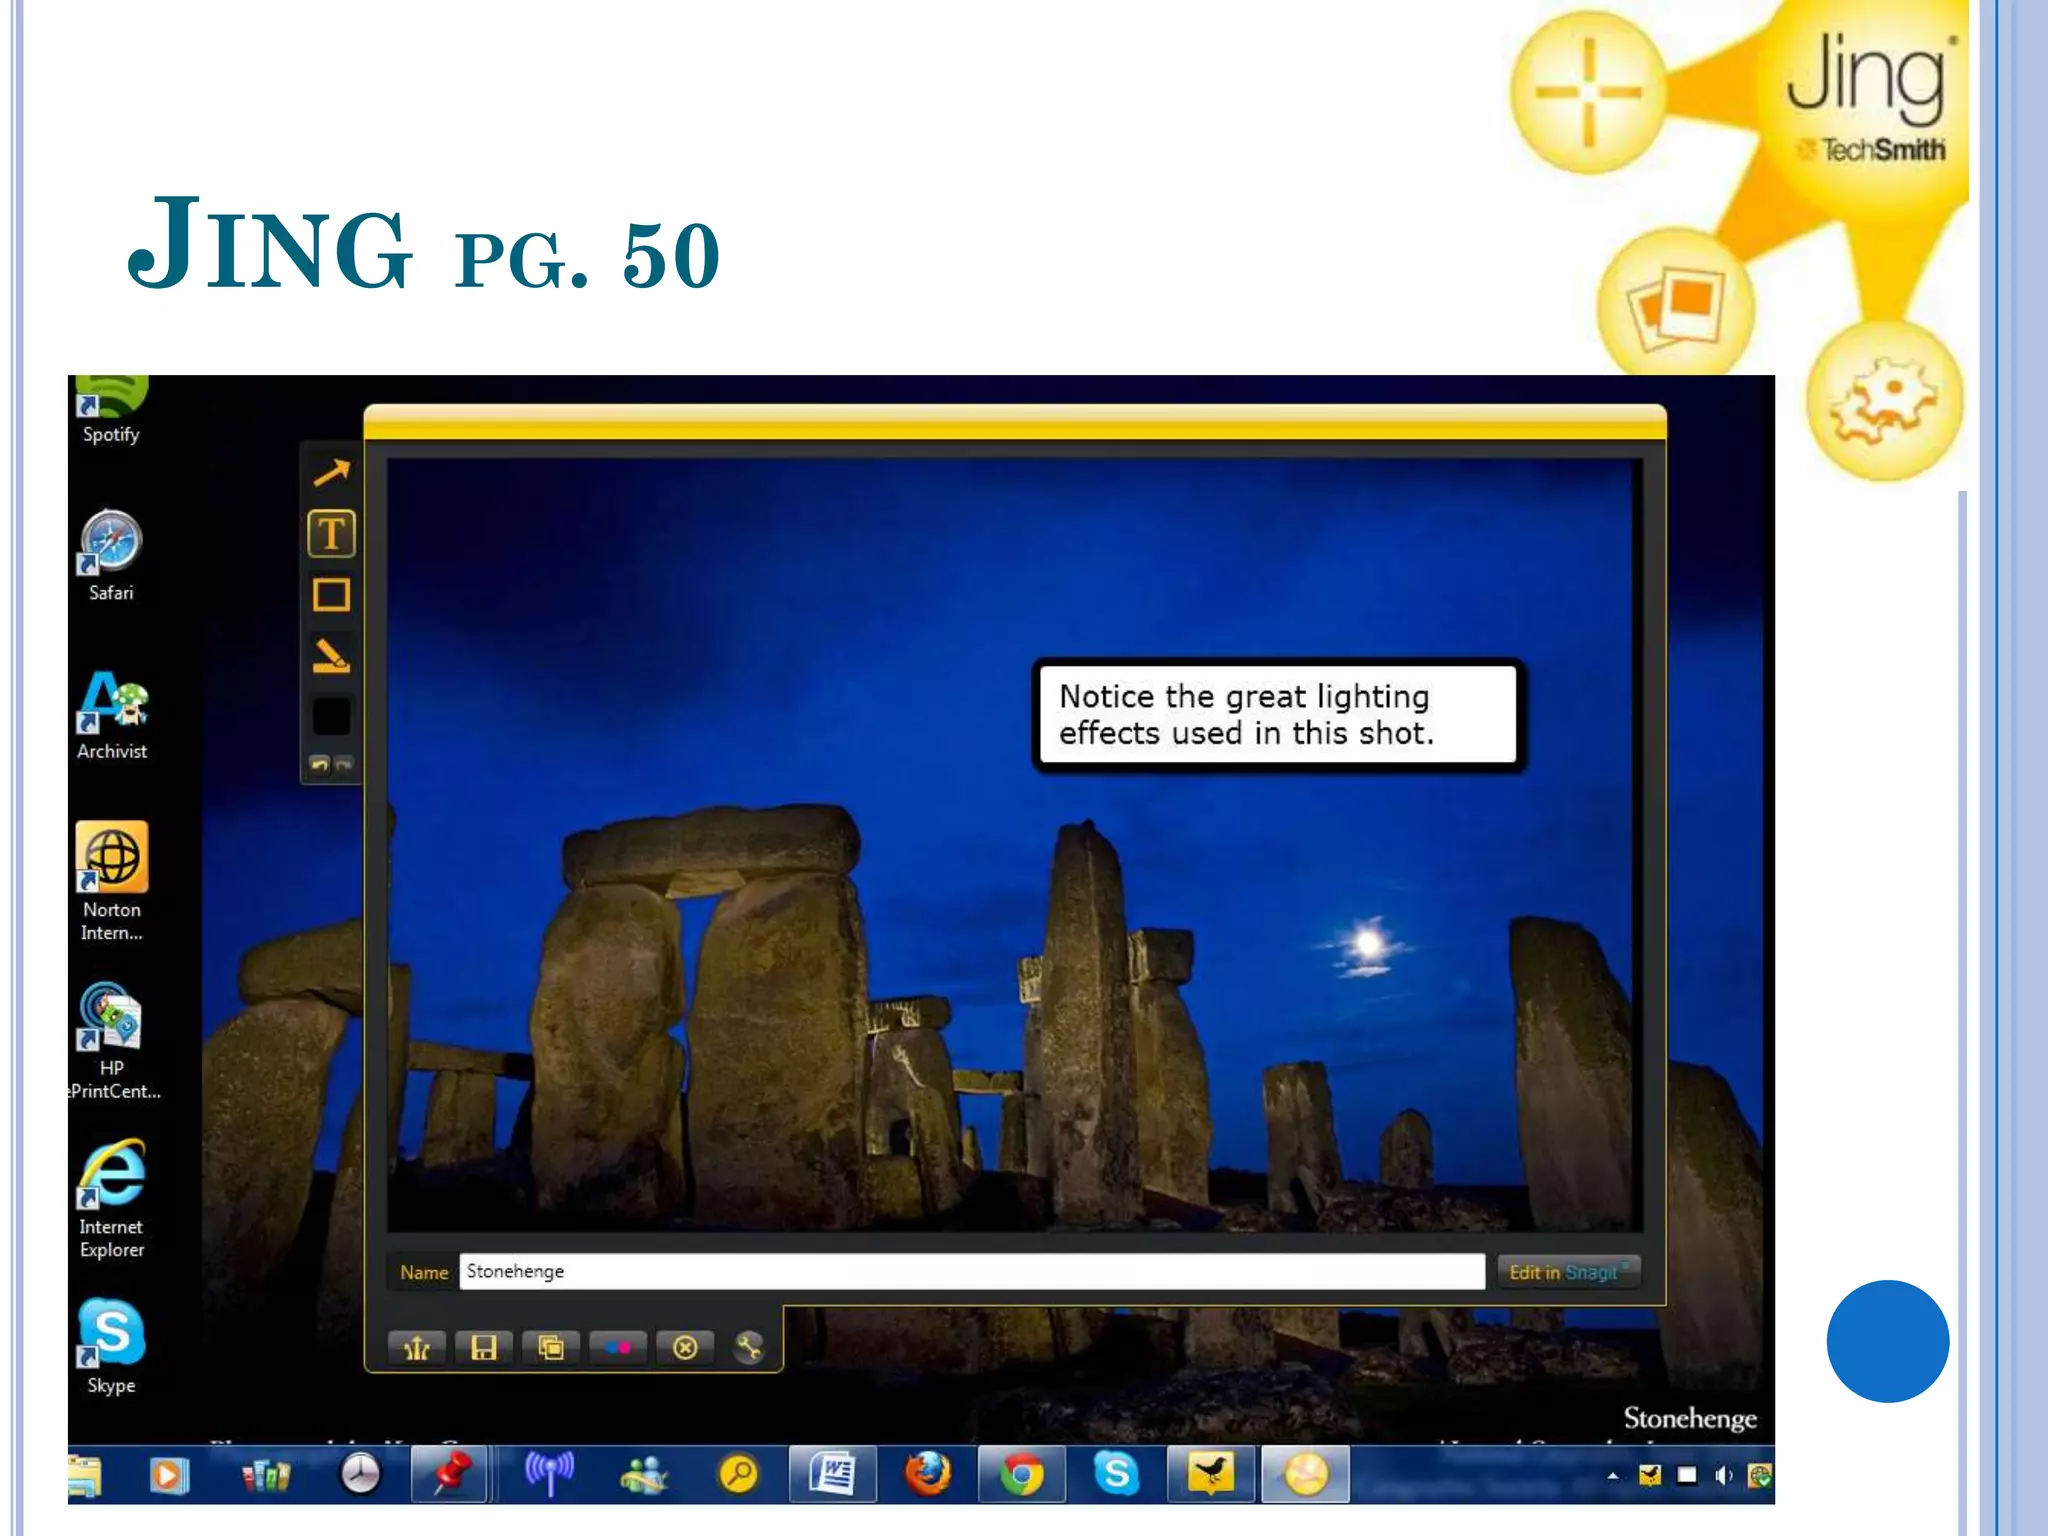Share capture to Flickr
The width and height of the screenshot is (2048, 1536).
(x=618, y=1348)
